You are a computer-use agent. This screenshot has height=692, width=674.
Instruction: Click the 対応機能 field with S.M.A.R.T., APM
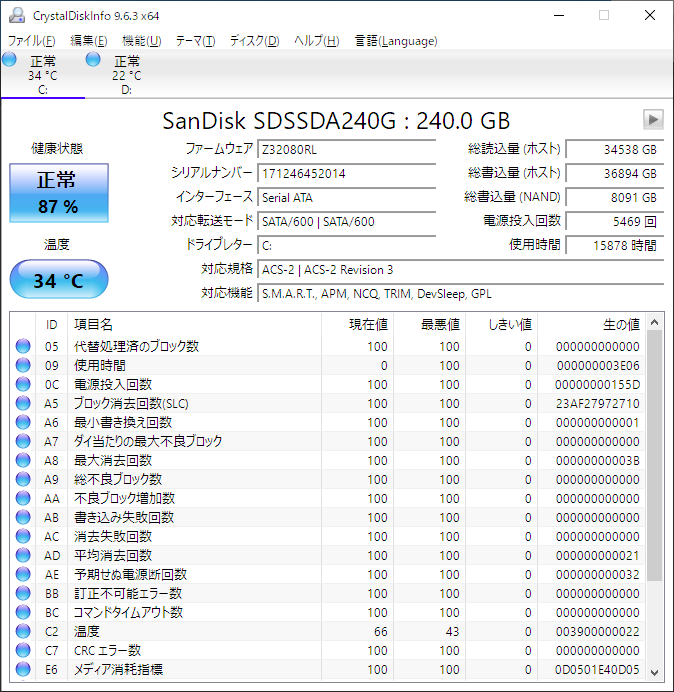pos(460,293)
